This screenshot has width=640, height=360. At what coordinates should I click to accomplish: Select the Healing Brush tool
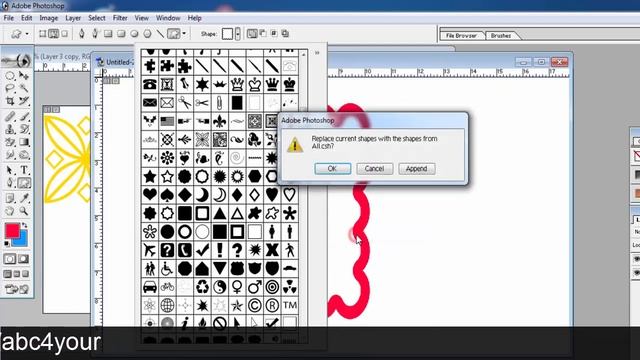pos(10,117)
